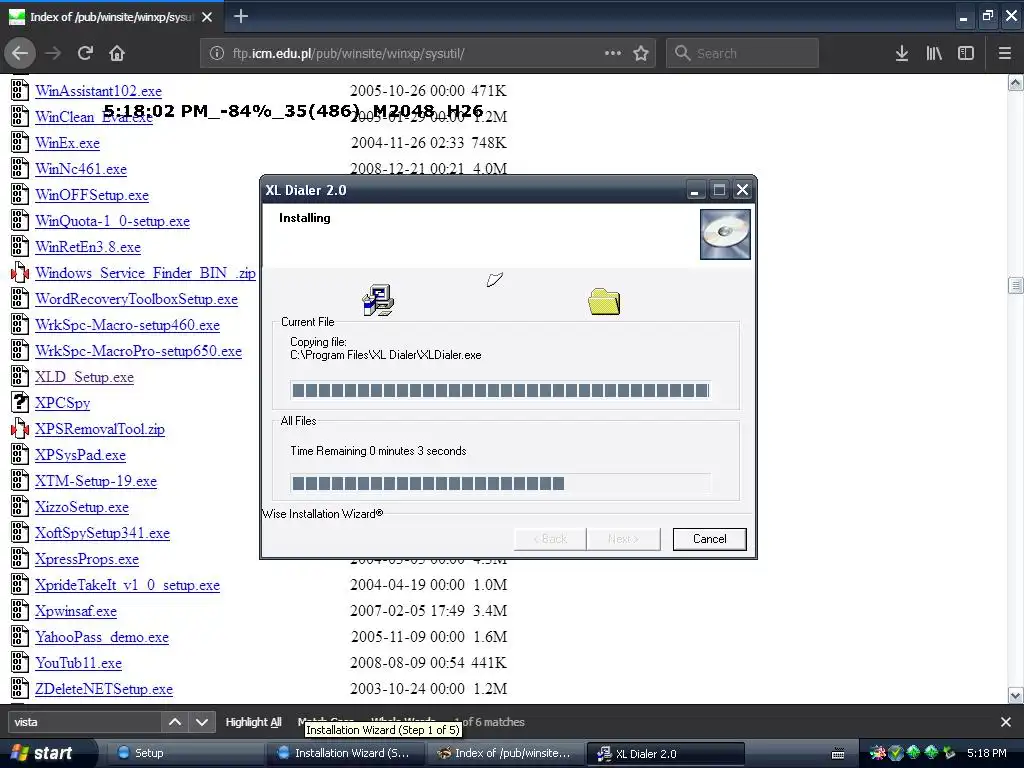1024x768 pixels.
Task: Click page scrollbar down arrow
Action: pyautogui.click(x=1016, y=695)
